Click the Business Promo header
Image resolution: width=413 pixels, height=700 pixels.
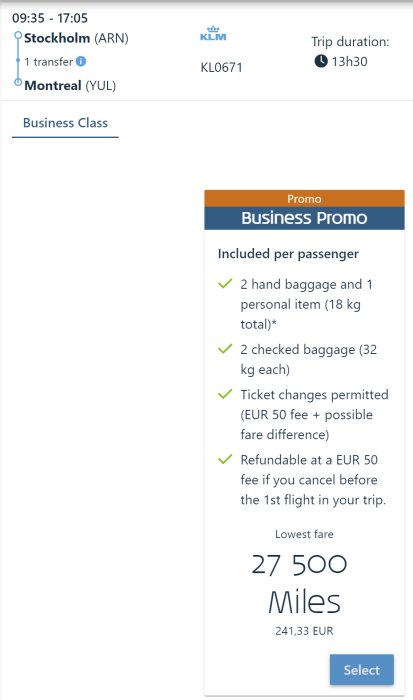(305, 218)
